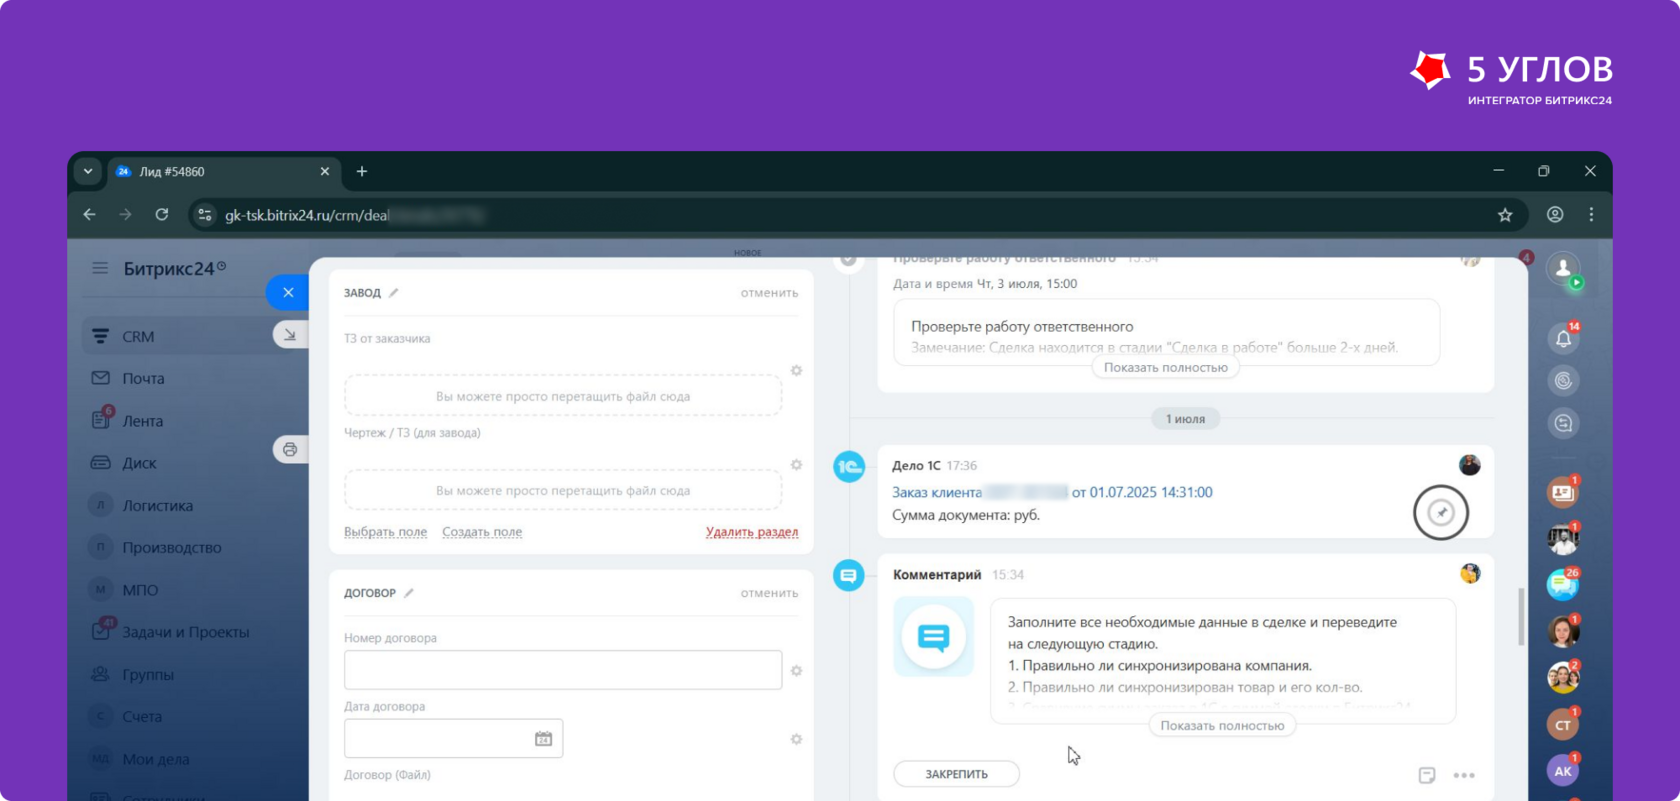Open Группы in the left menu
The width and height of the screenshot is (1680, 801).
pos(147,674)
